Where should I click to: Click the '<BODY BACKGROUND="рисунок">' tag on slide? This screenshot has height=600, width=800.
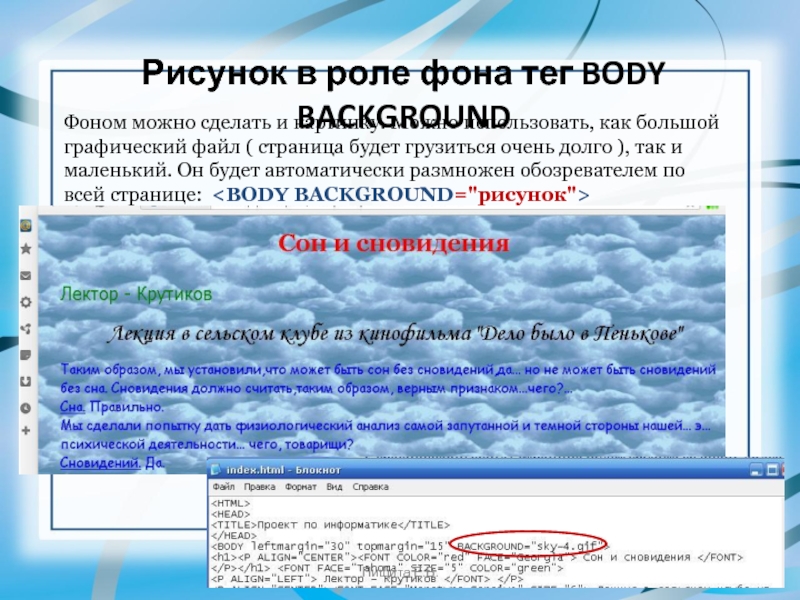point(401,195)
